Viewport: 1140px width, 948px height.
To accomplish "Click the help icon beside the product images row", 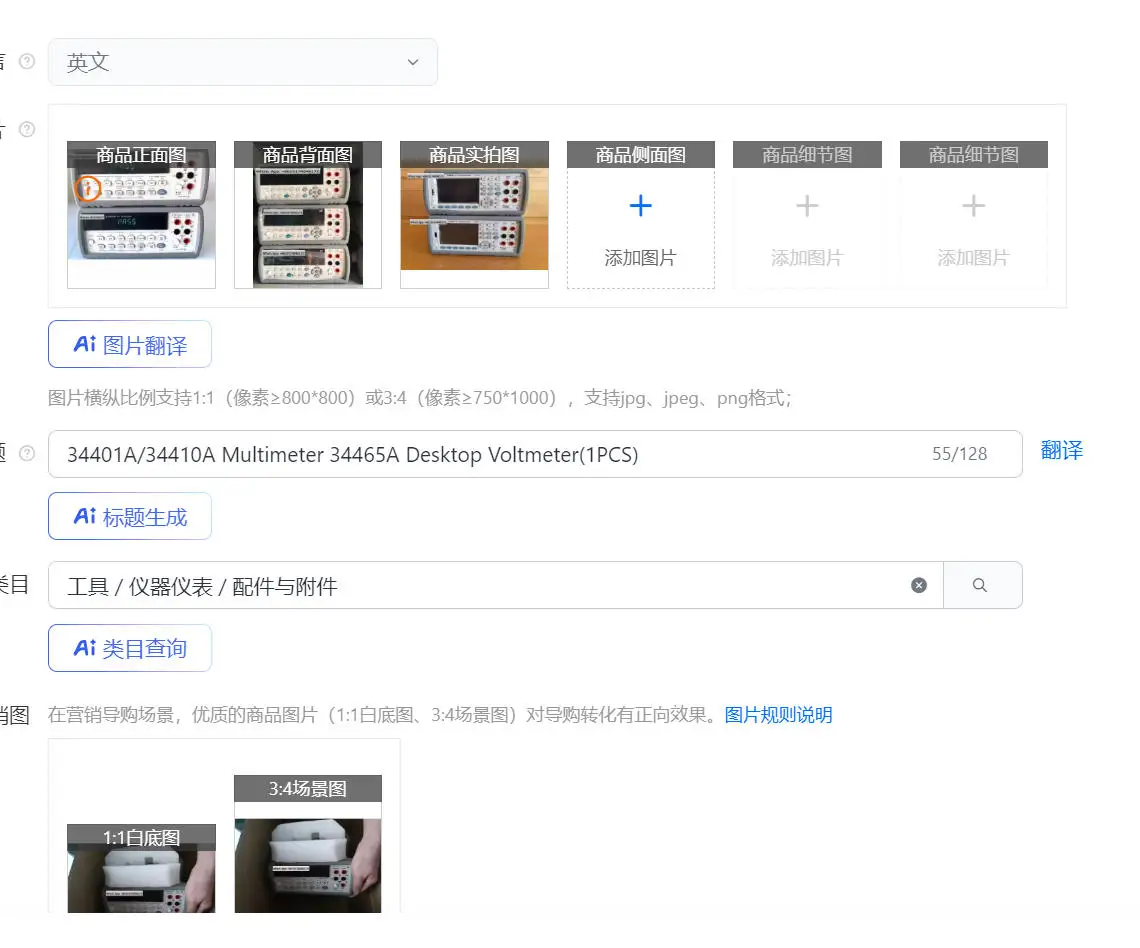I will (x=27, y=129).
